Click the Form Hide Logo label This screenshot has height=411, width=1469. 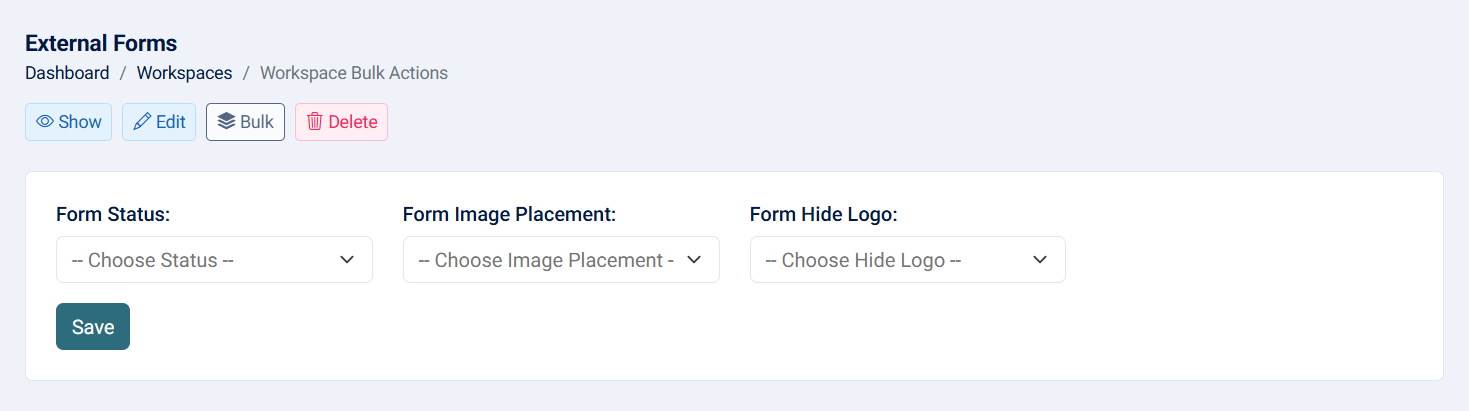pos(824,214)
